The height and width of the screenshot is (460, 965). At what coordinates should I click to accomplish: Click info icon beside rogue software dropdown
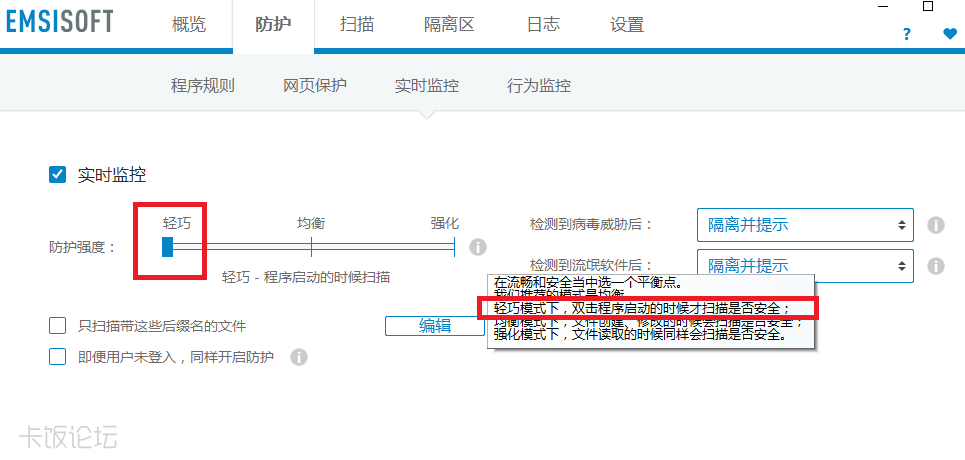pyautogui.click(x=936, y=266)
